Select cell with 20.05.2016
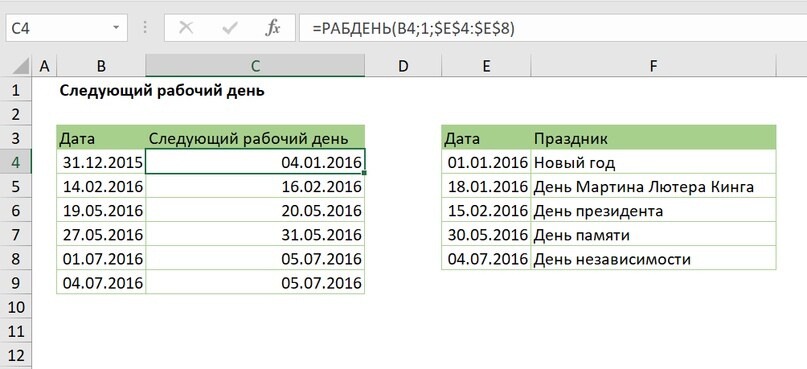 pos(255,210)
